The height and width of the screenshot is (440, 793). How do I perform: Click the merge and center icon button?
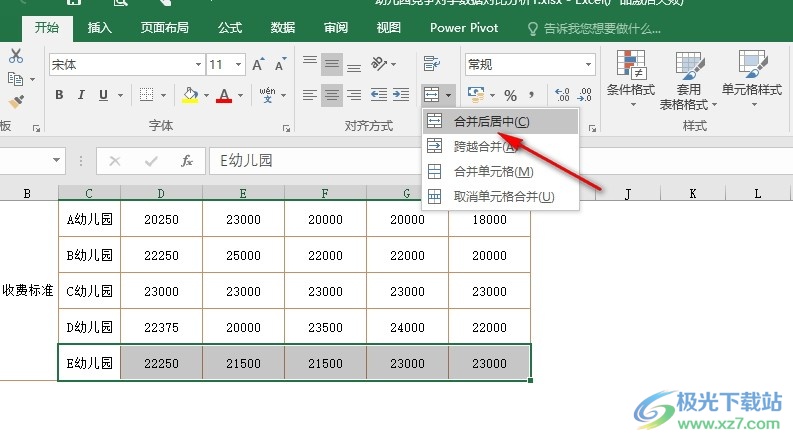(432, 95)
